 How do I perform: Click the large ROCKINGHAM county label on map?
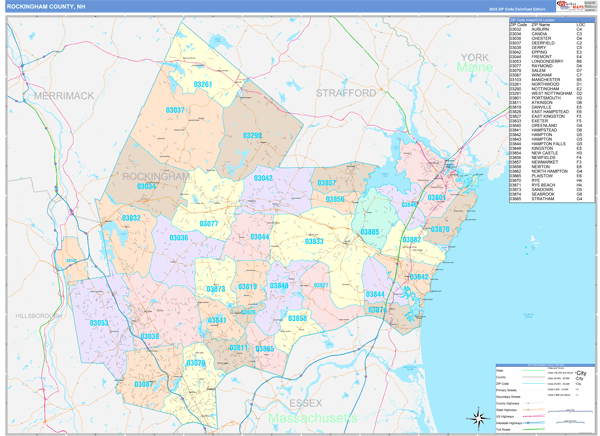156,176
